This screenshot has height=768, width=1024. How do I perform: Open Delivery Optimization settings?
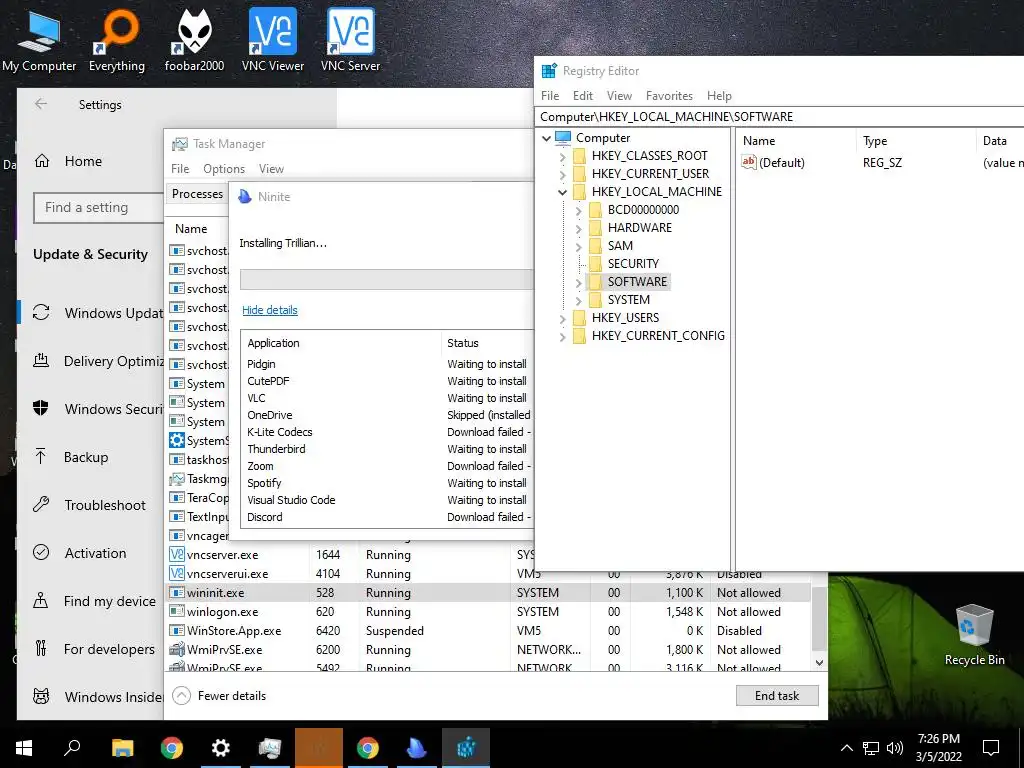(x=98, y=361)
